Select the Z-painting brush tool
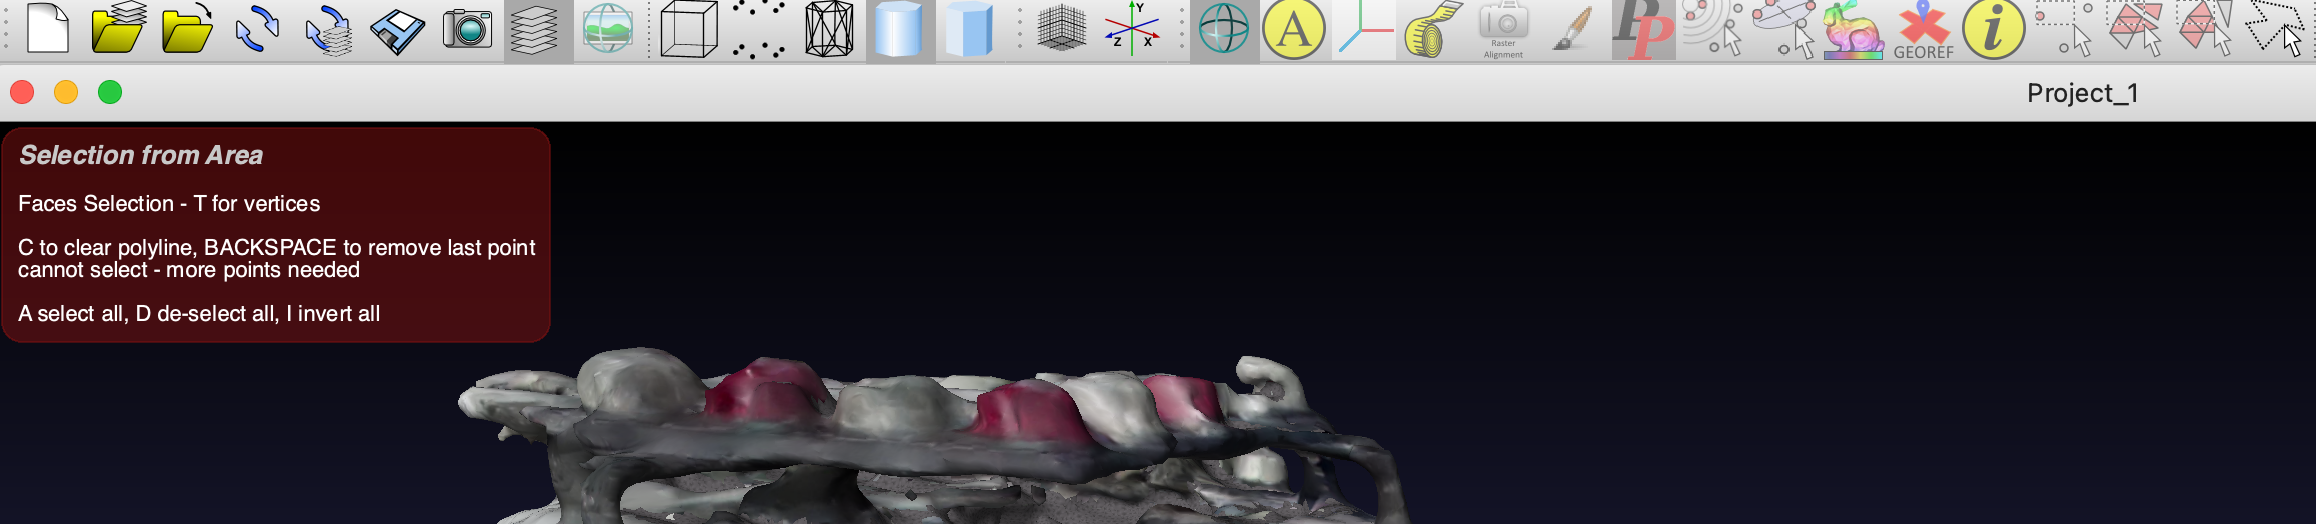Viewport: 2316px width, 524px height. click(x=1573, y=30)
